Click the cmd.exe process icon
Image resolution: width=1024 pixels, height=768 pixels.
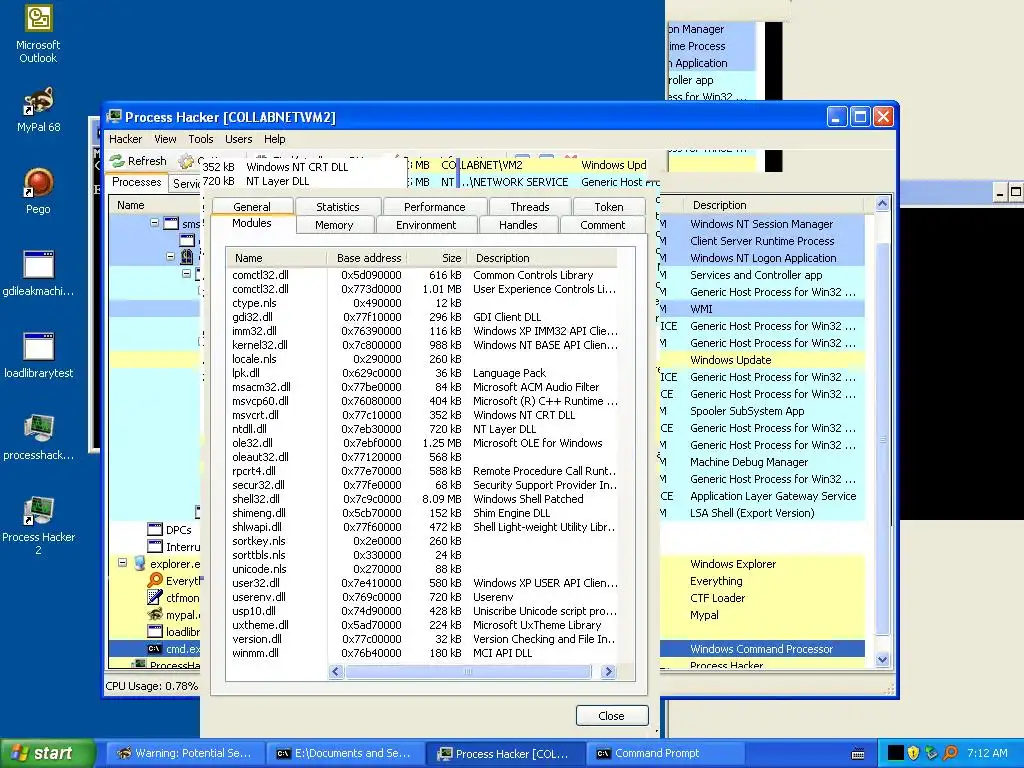click(x=155, y=648)
